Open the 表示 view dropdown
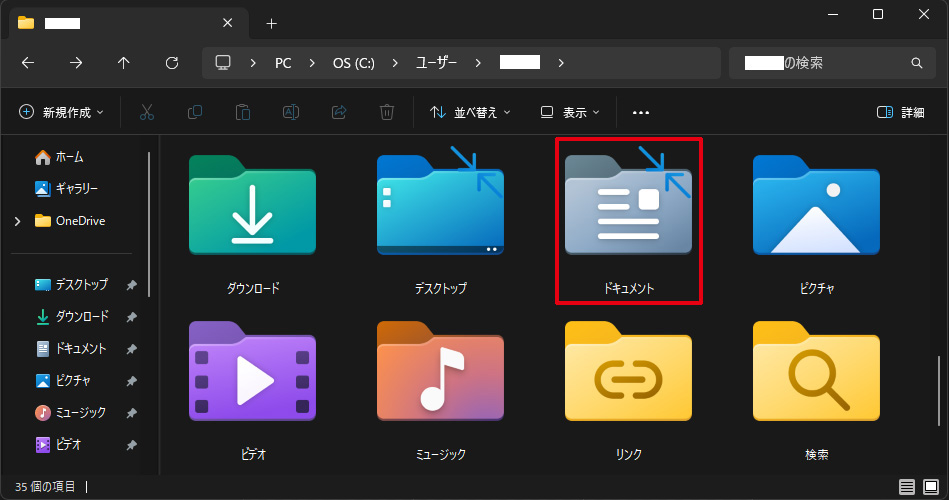The width and height of the screenshot is (949, 500). [x=570, y=112]
